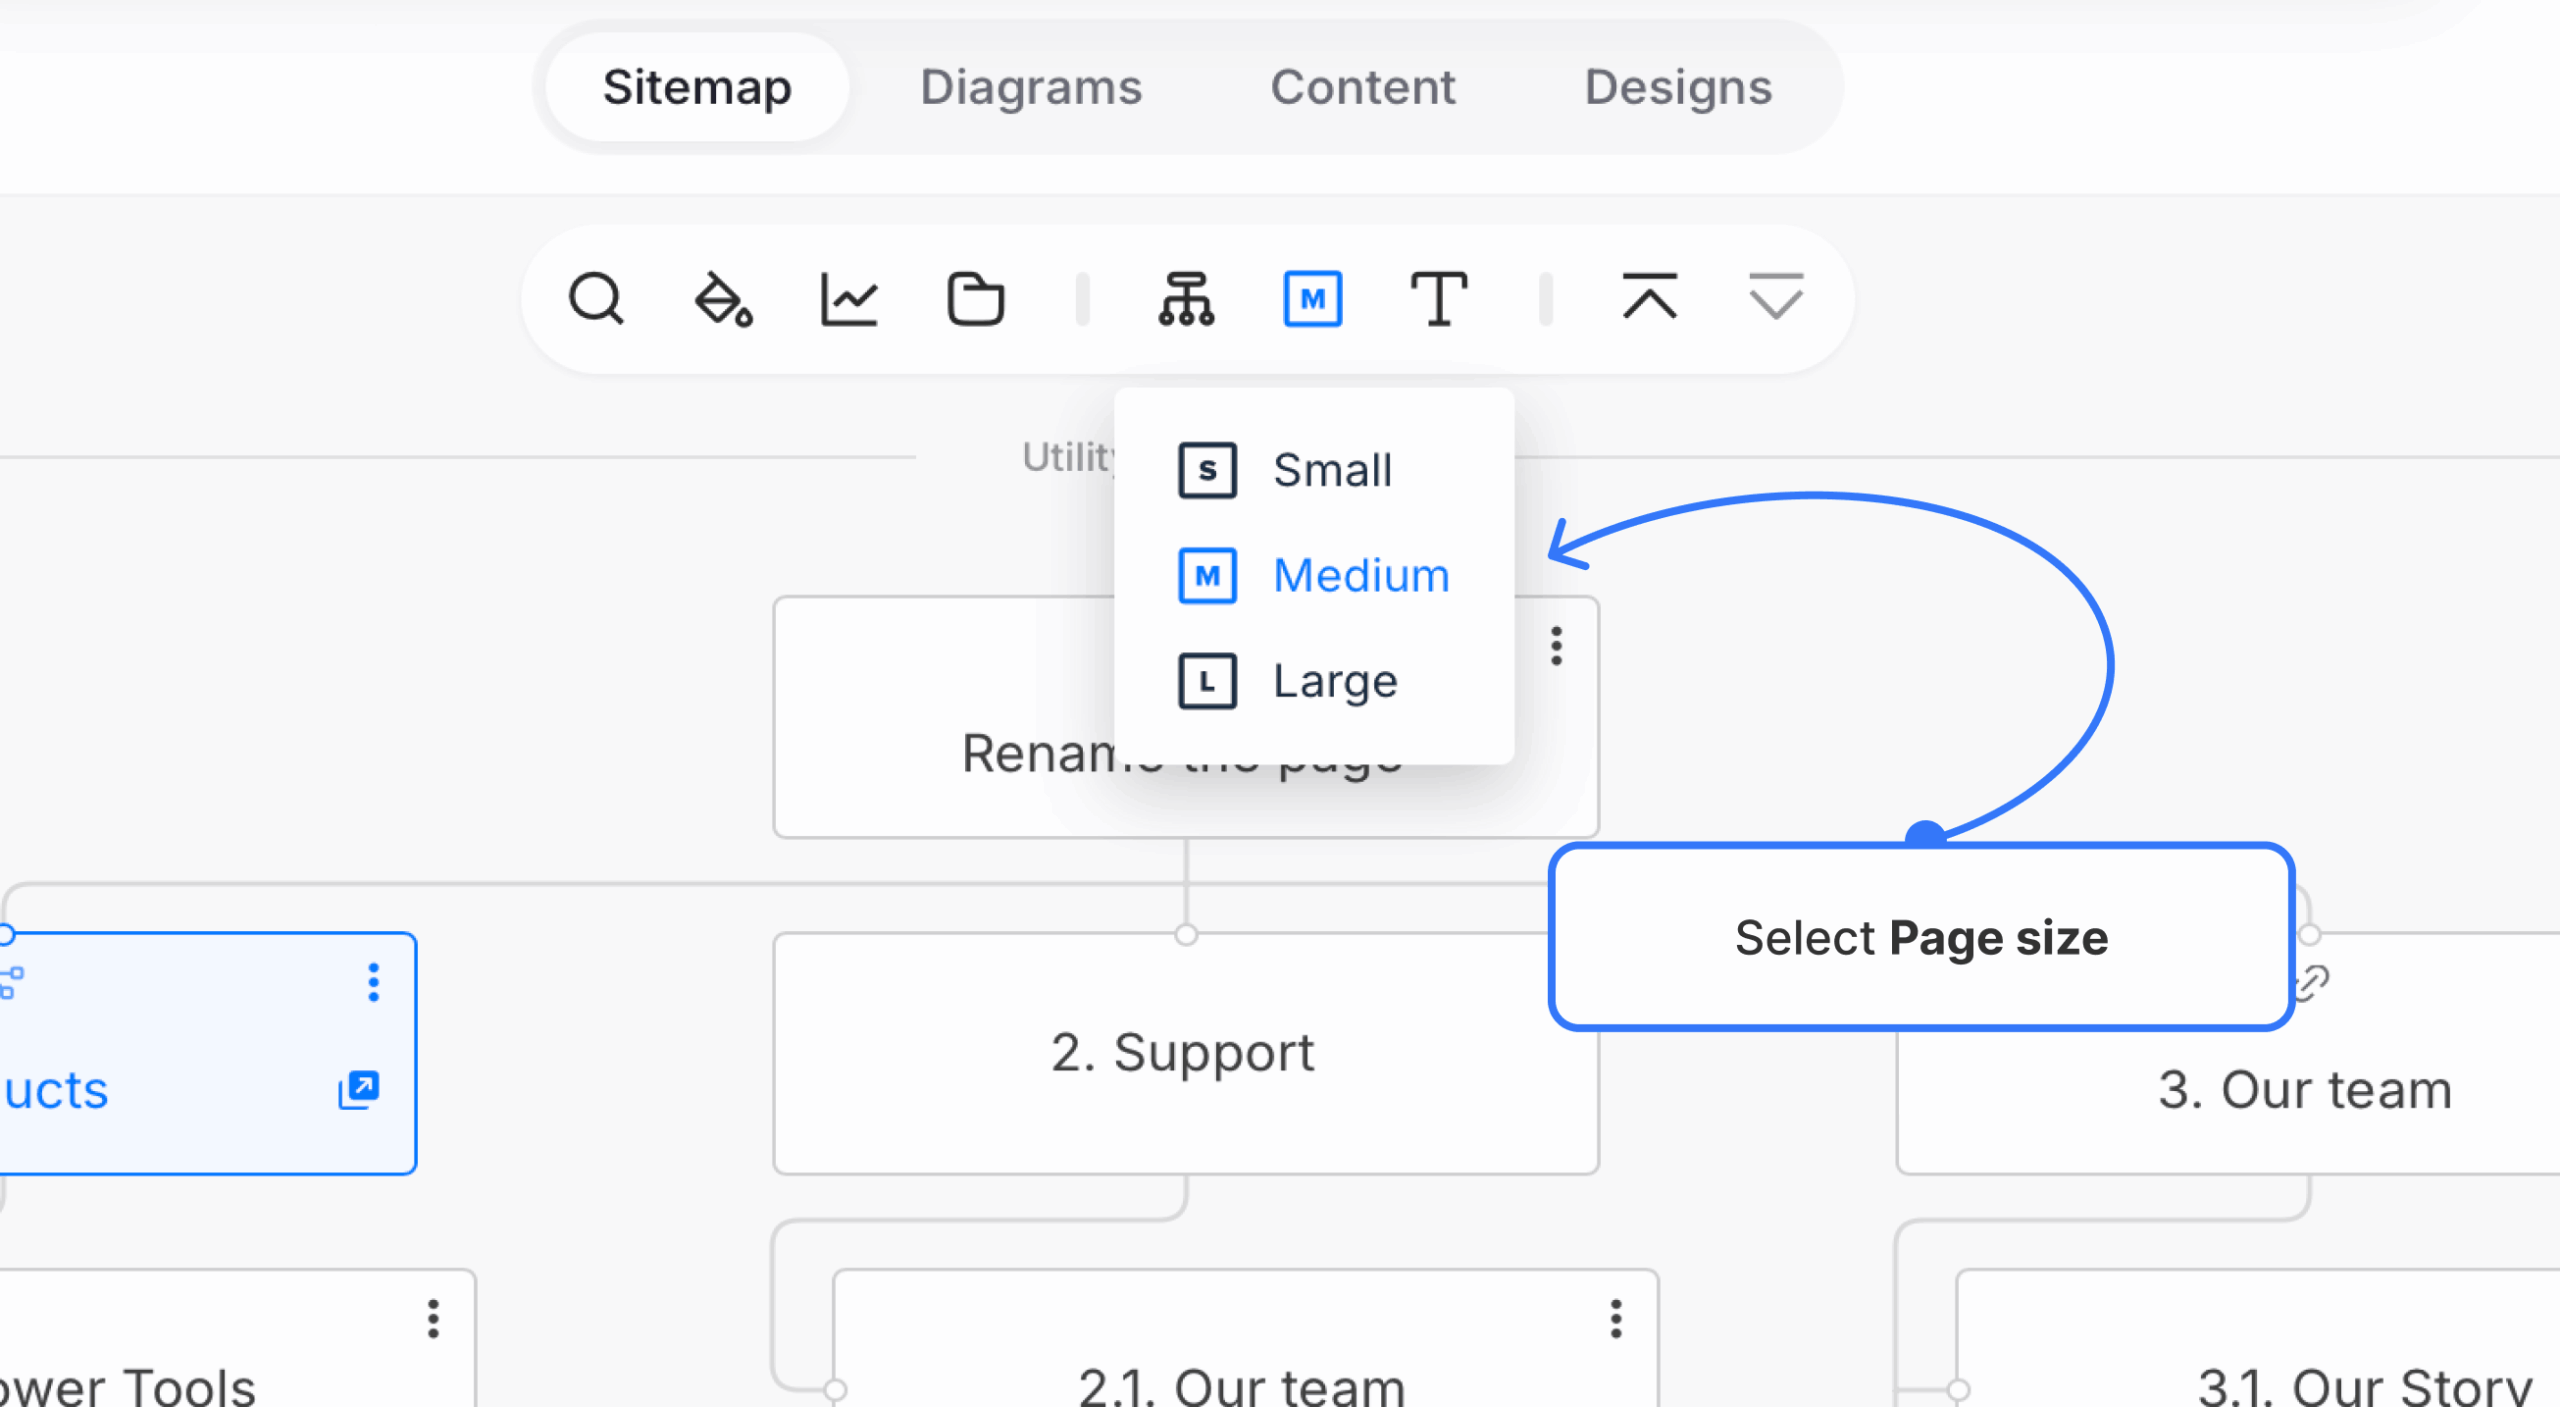
Task: Select the 3. Our team page card
Action: click(x=2228, y=1054)
